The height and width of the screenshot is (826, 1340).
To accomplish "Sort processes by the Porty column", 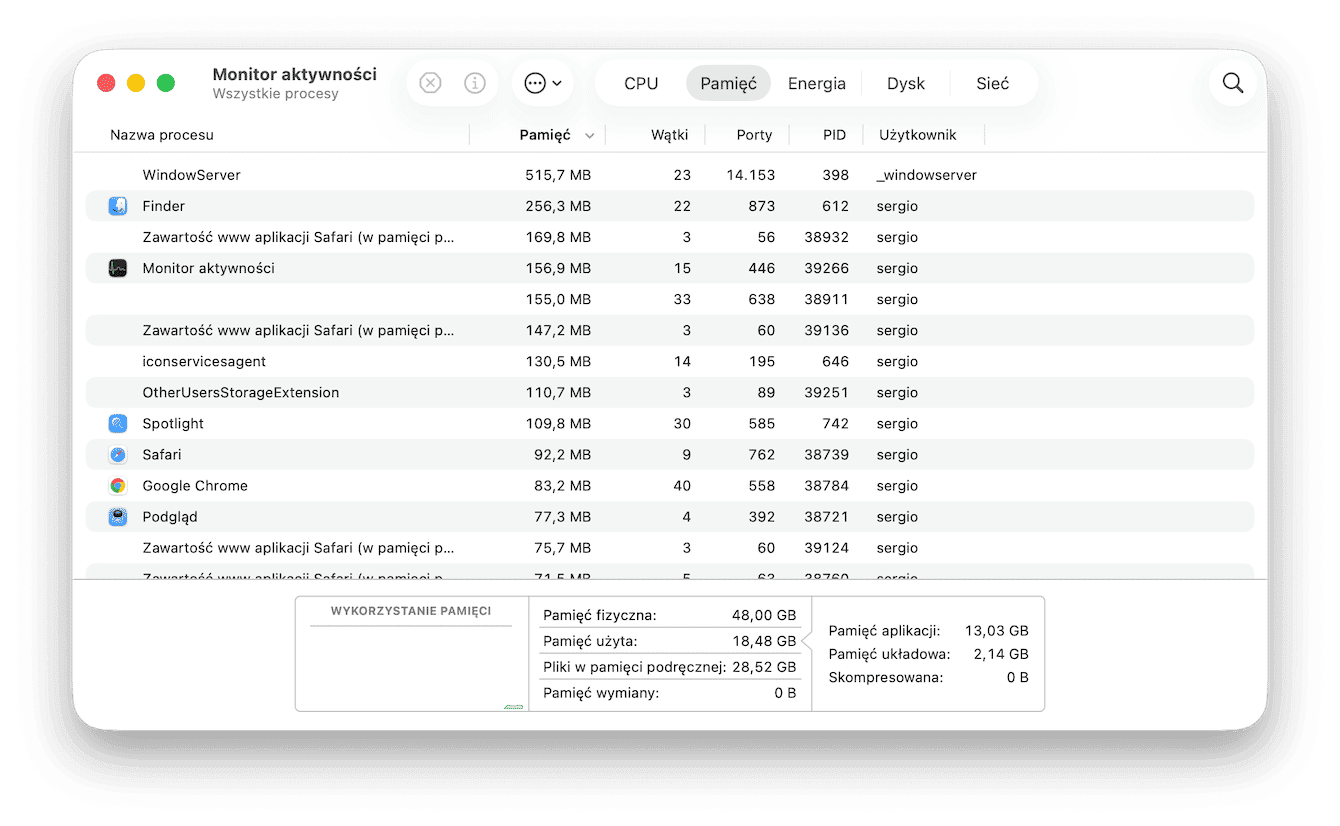I will (x=754, y=135).
